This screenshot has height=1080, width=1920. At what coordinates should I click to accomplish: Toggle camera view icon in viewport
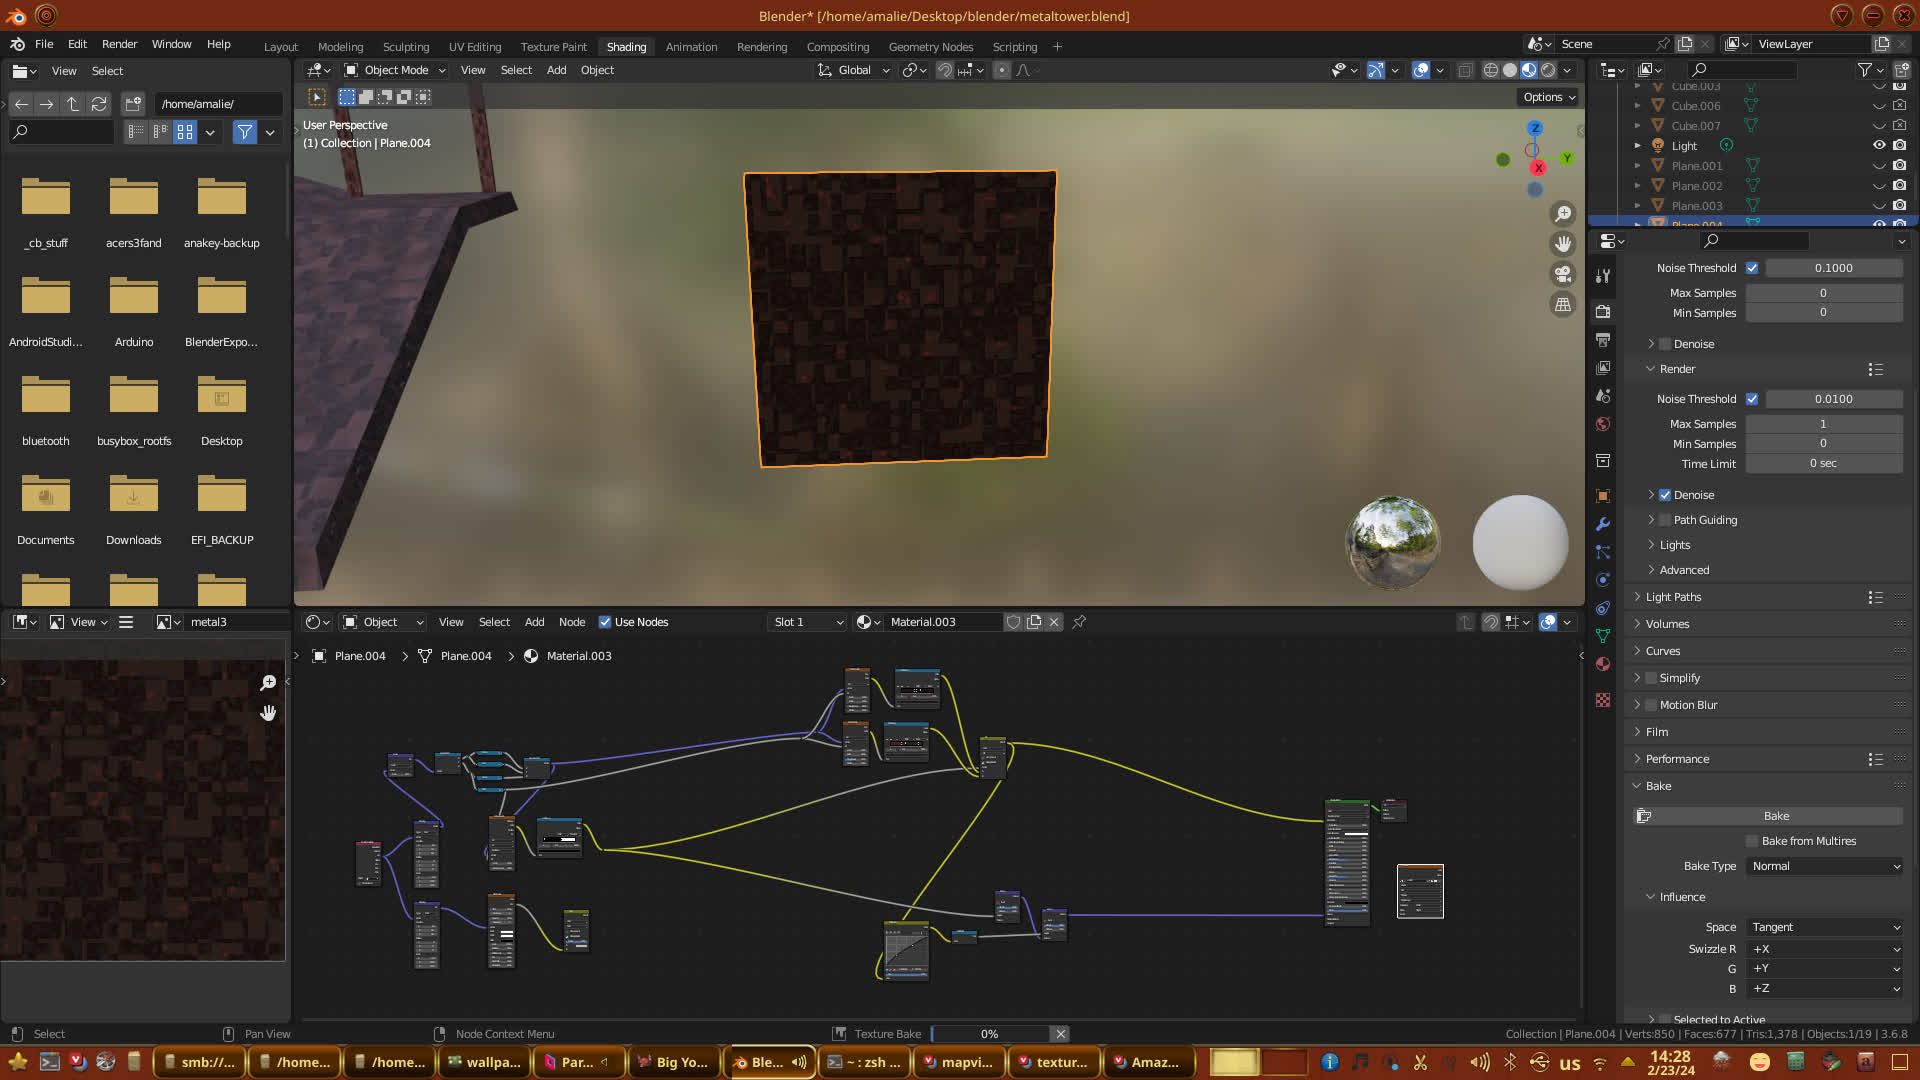click(1563, 274)
